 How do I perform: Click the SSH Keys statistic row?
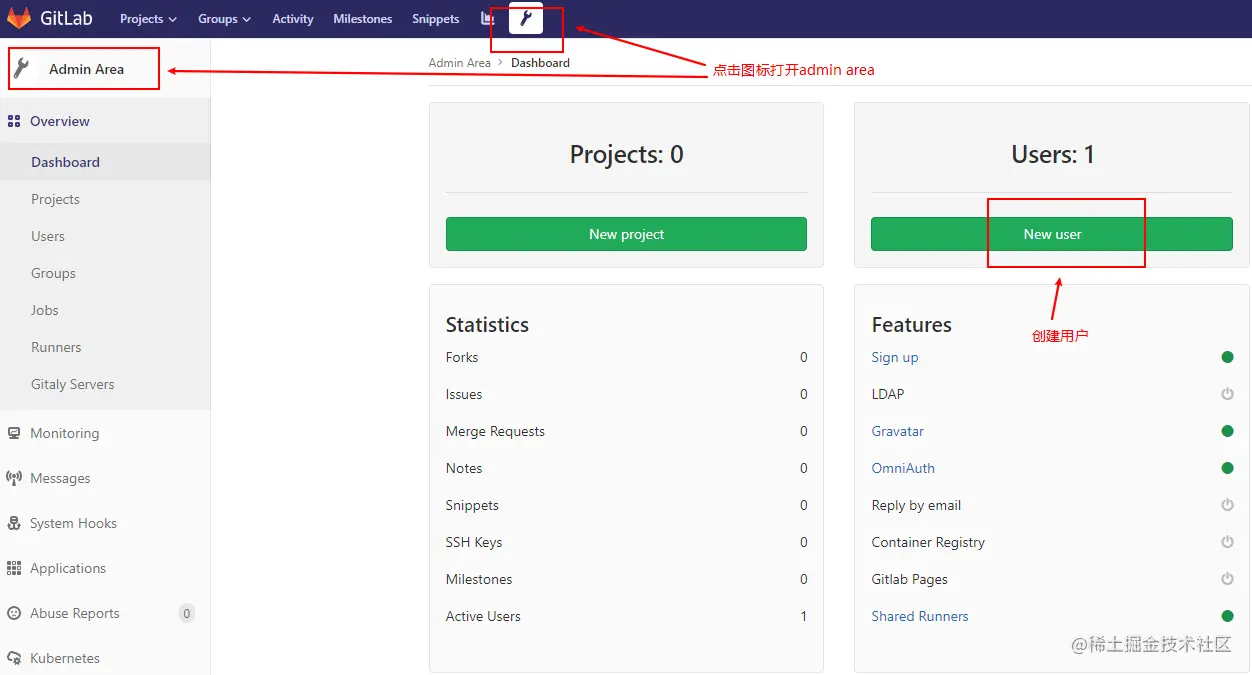coord(626,542)
